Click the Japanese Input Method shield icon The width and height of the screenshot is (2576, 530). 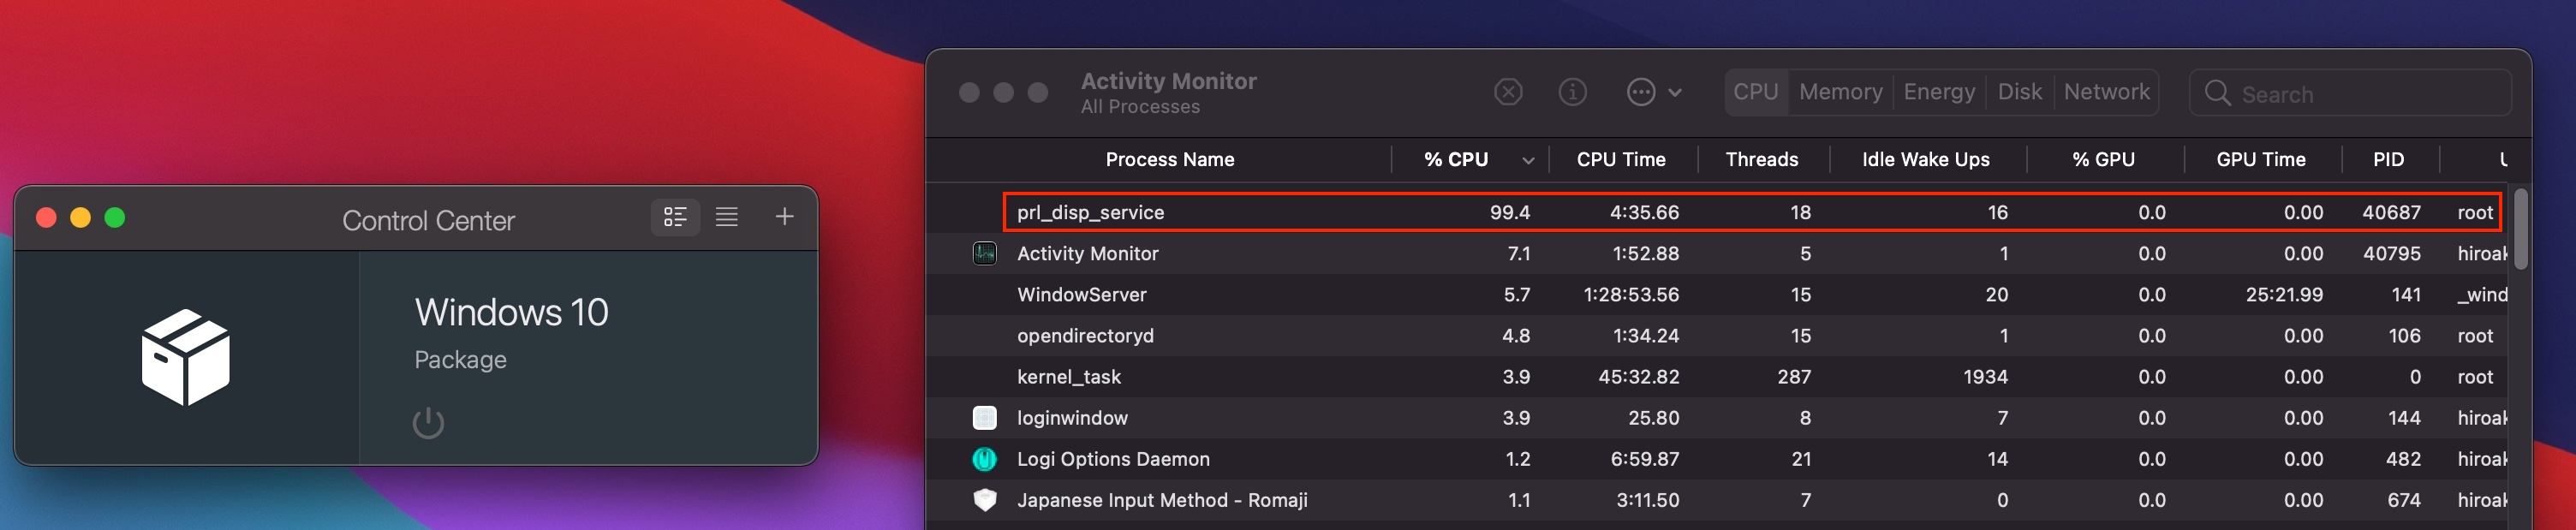(985, 500)
